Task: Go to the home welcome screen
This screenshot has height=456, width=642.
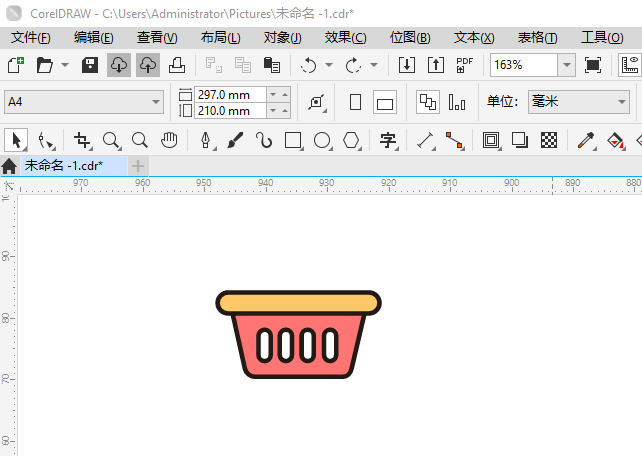Action: click(x=9, y=166)
